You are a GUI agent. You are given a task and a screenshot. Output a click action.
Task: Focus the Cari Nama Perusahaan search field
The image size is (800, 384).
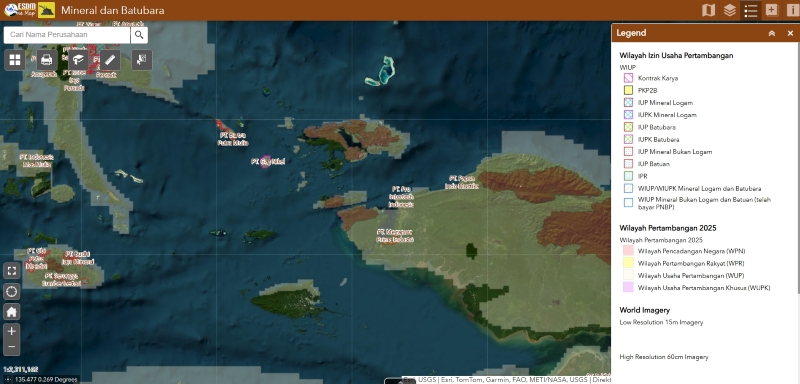click(67, 35)
